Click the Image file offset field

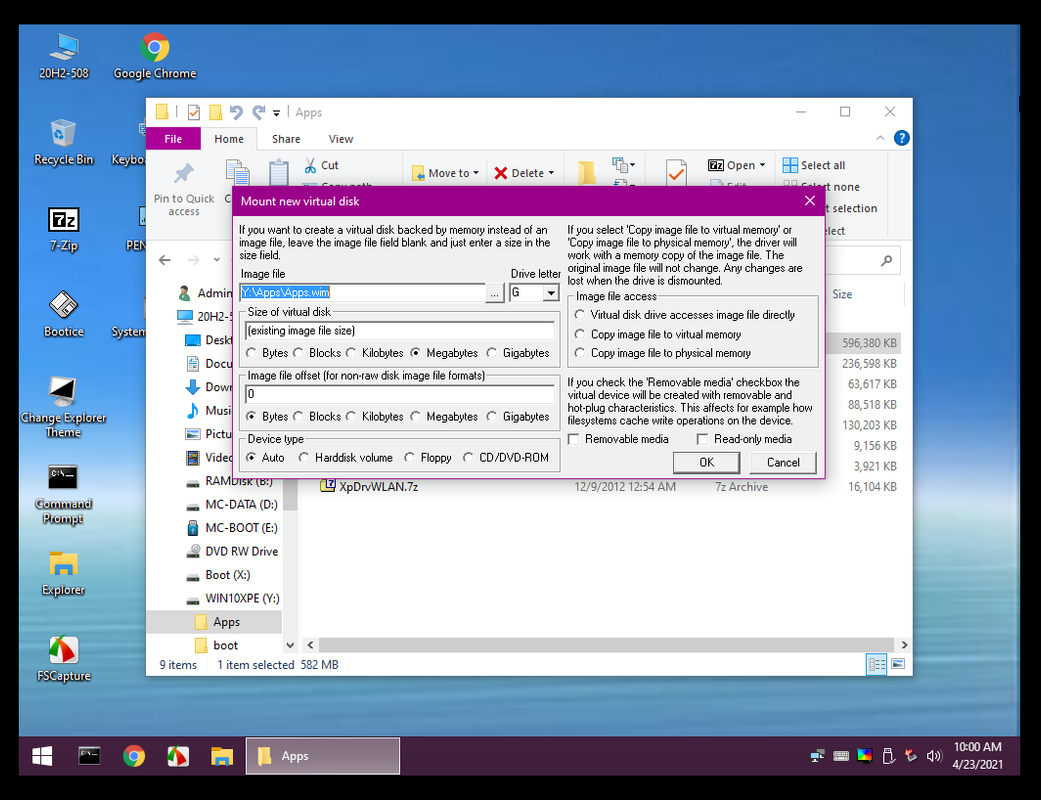click(x=400, y=394)
